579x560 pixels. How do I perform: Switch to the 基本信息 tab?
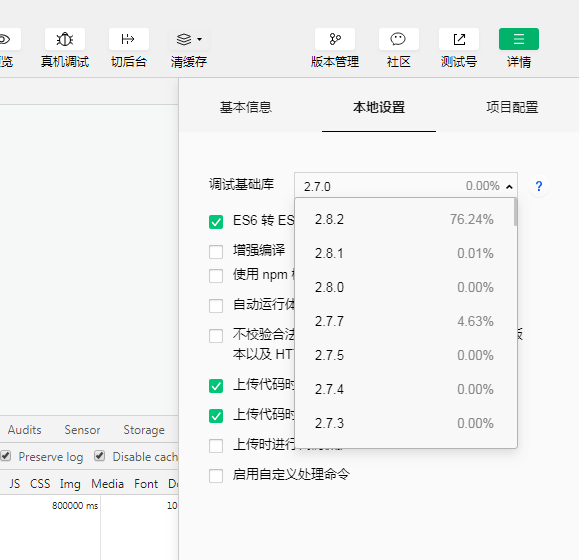[x=246, y=107]
